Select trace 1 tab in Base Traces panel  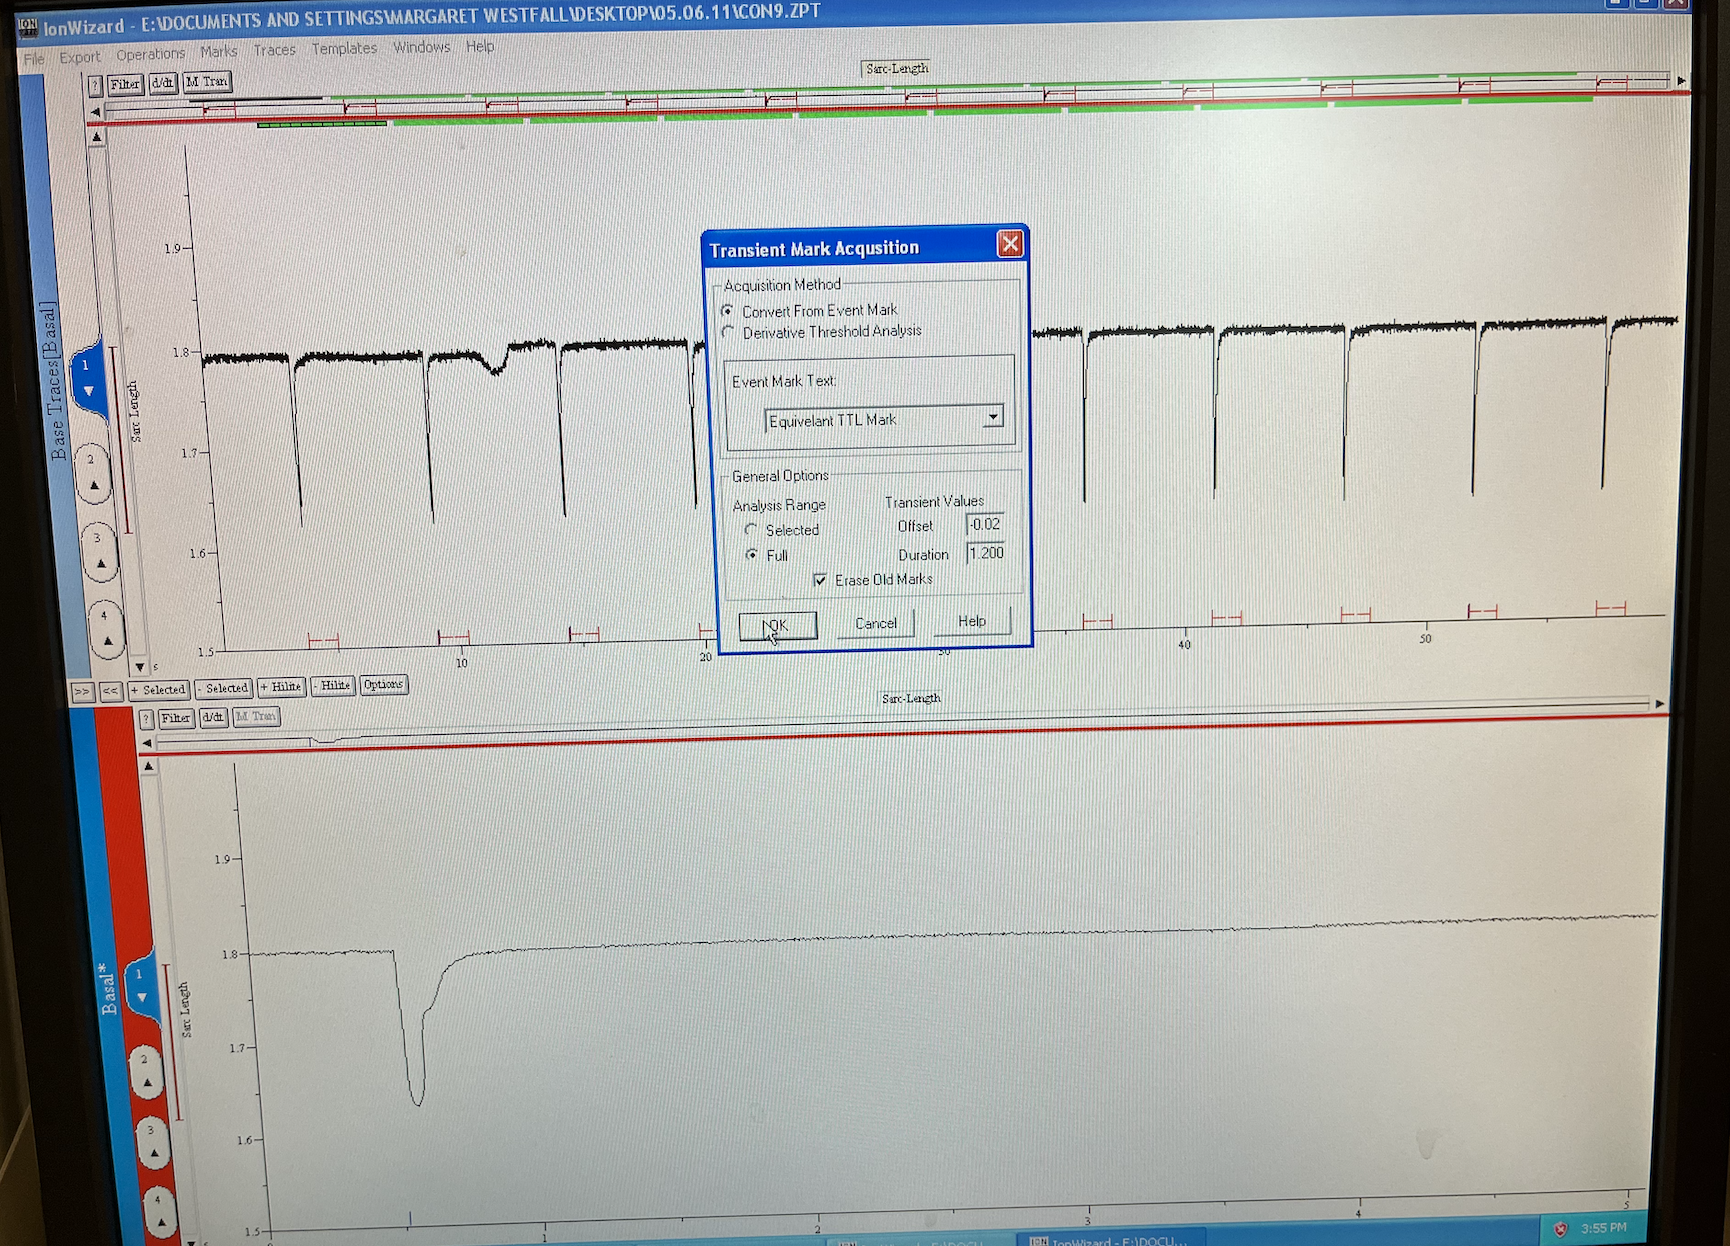coord(87,378)
